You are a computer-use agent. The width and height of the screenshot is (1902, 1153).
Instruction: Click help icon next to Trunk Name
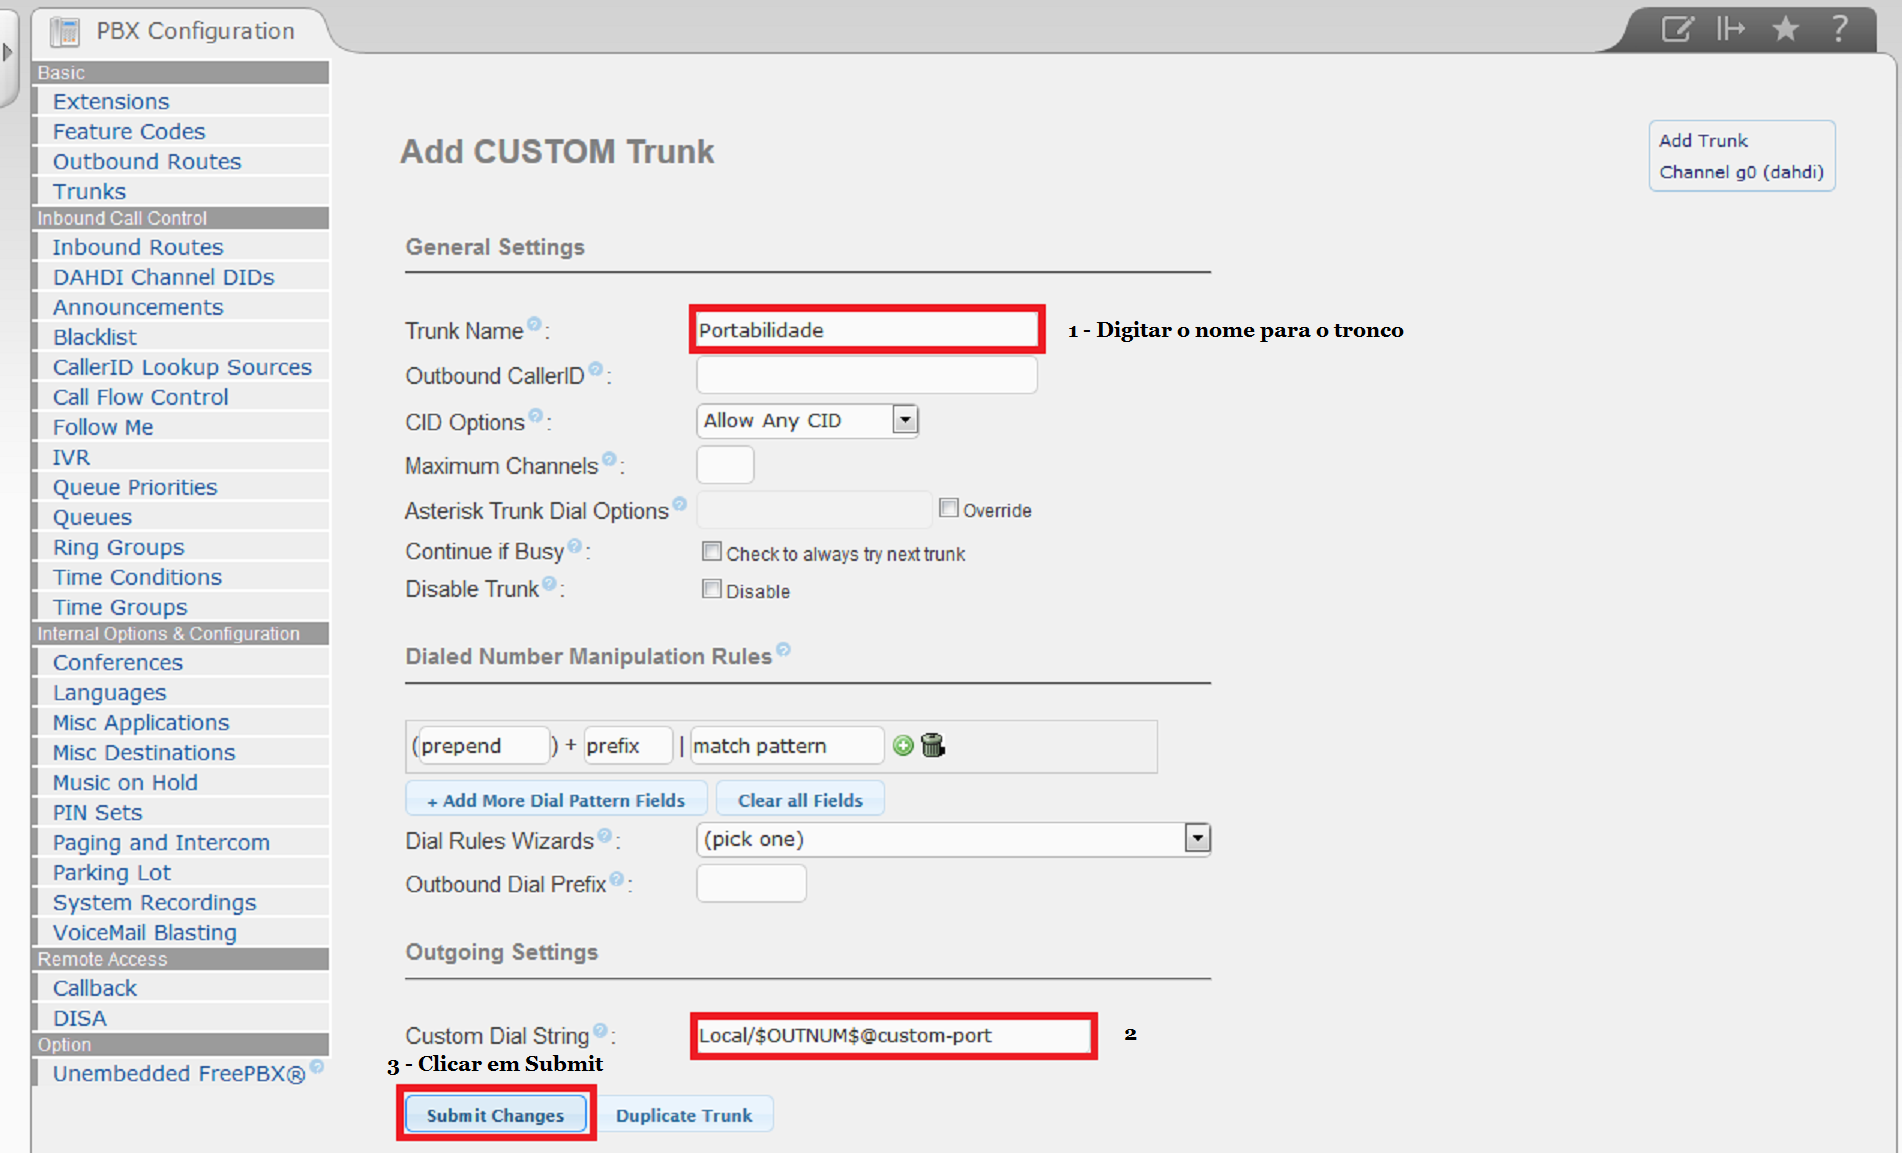[534, 324]
